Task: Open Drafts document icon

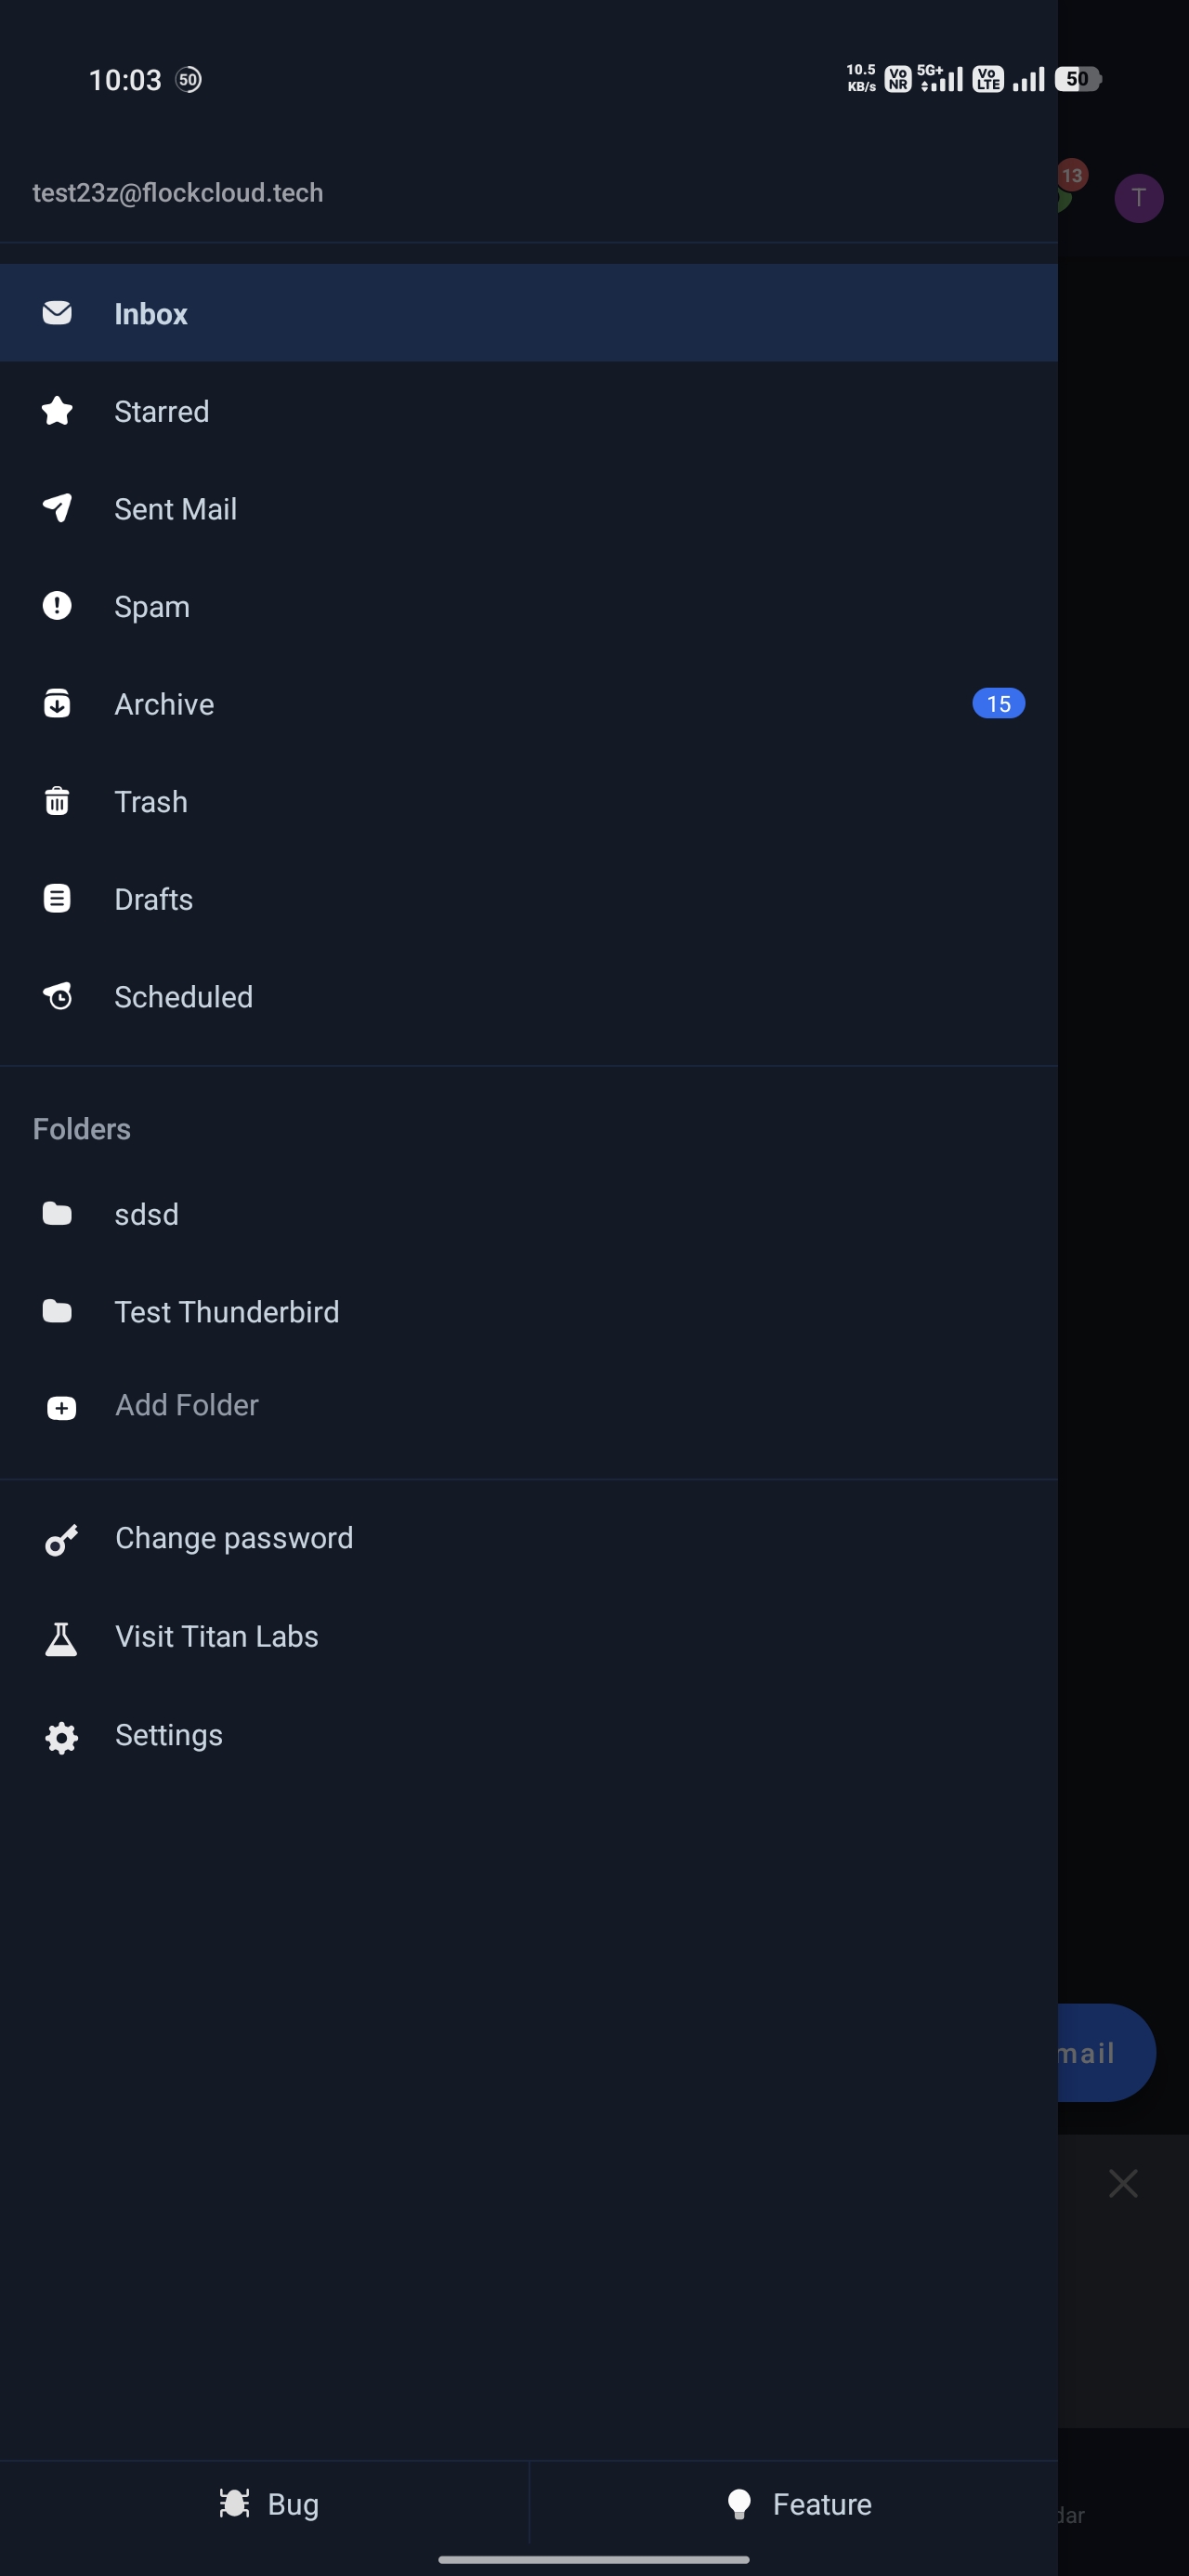Action: (x=57, y=899)
